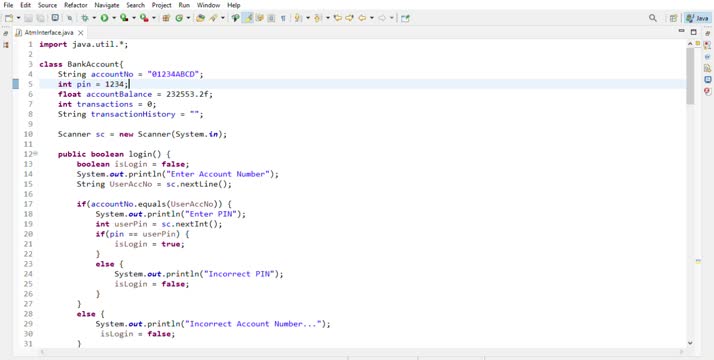Toggle Mark Occurrences highlighter button
This screenshot has width=714, height=360.
pyautogui.click(x=248, y=18)
